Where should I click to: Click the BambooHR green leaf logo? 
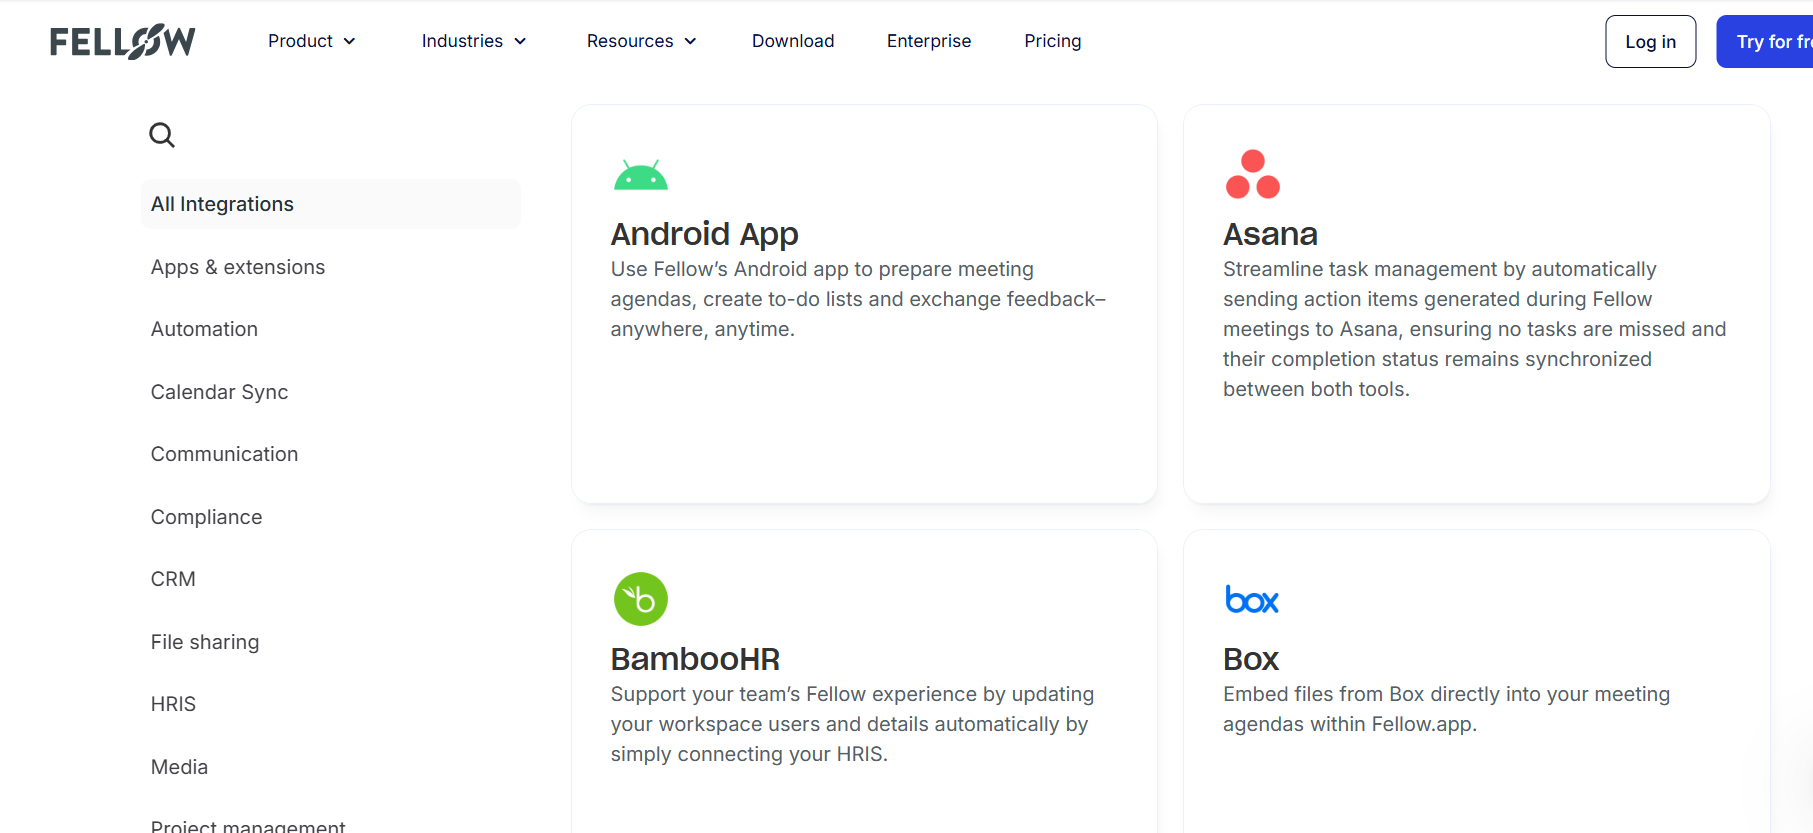click(x=641, y=599)
